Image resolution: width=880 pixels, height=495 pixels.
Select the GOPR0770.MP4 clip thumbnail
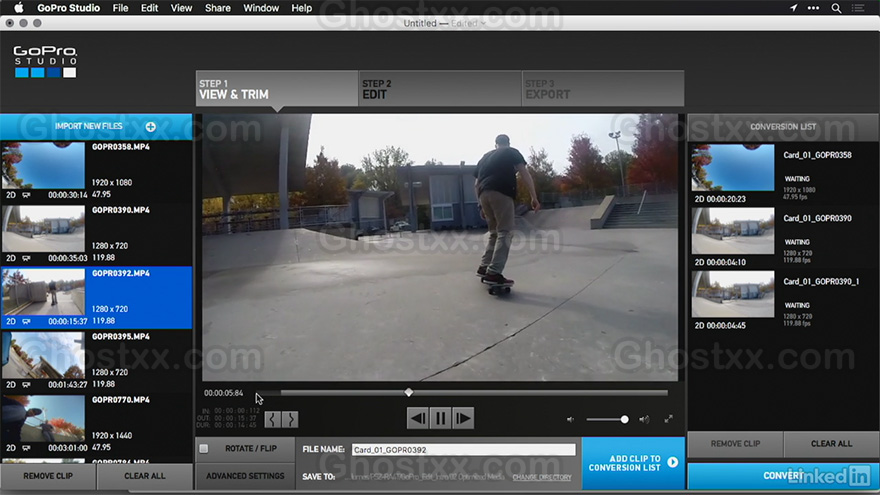point(43,419)
